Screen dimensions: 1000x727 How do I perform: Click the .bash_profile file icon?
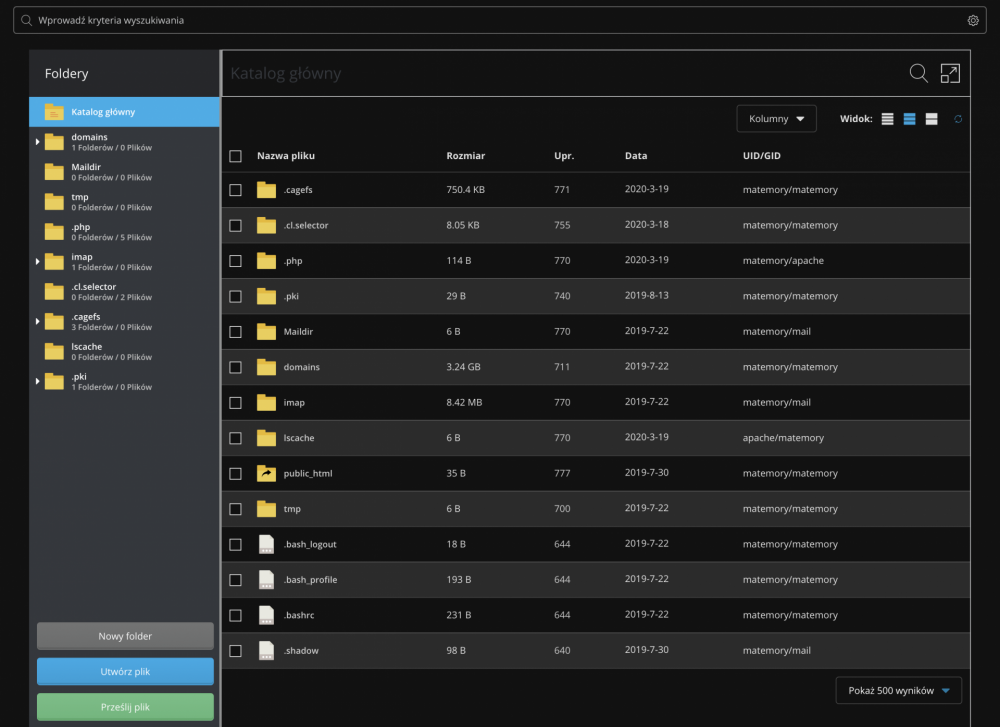(266, 580)
